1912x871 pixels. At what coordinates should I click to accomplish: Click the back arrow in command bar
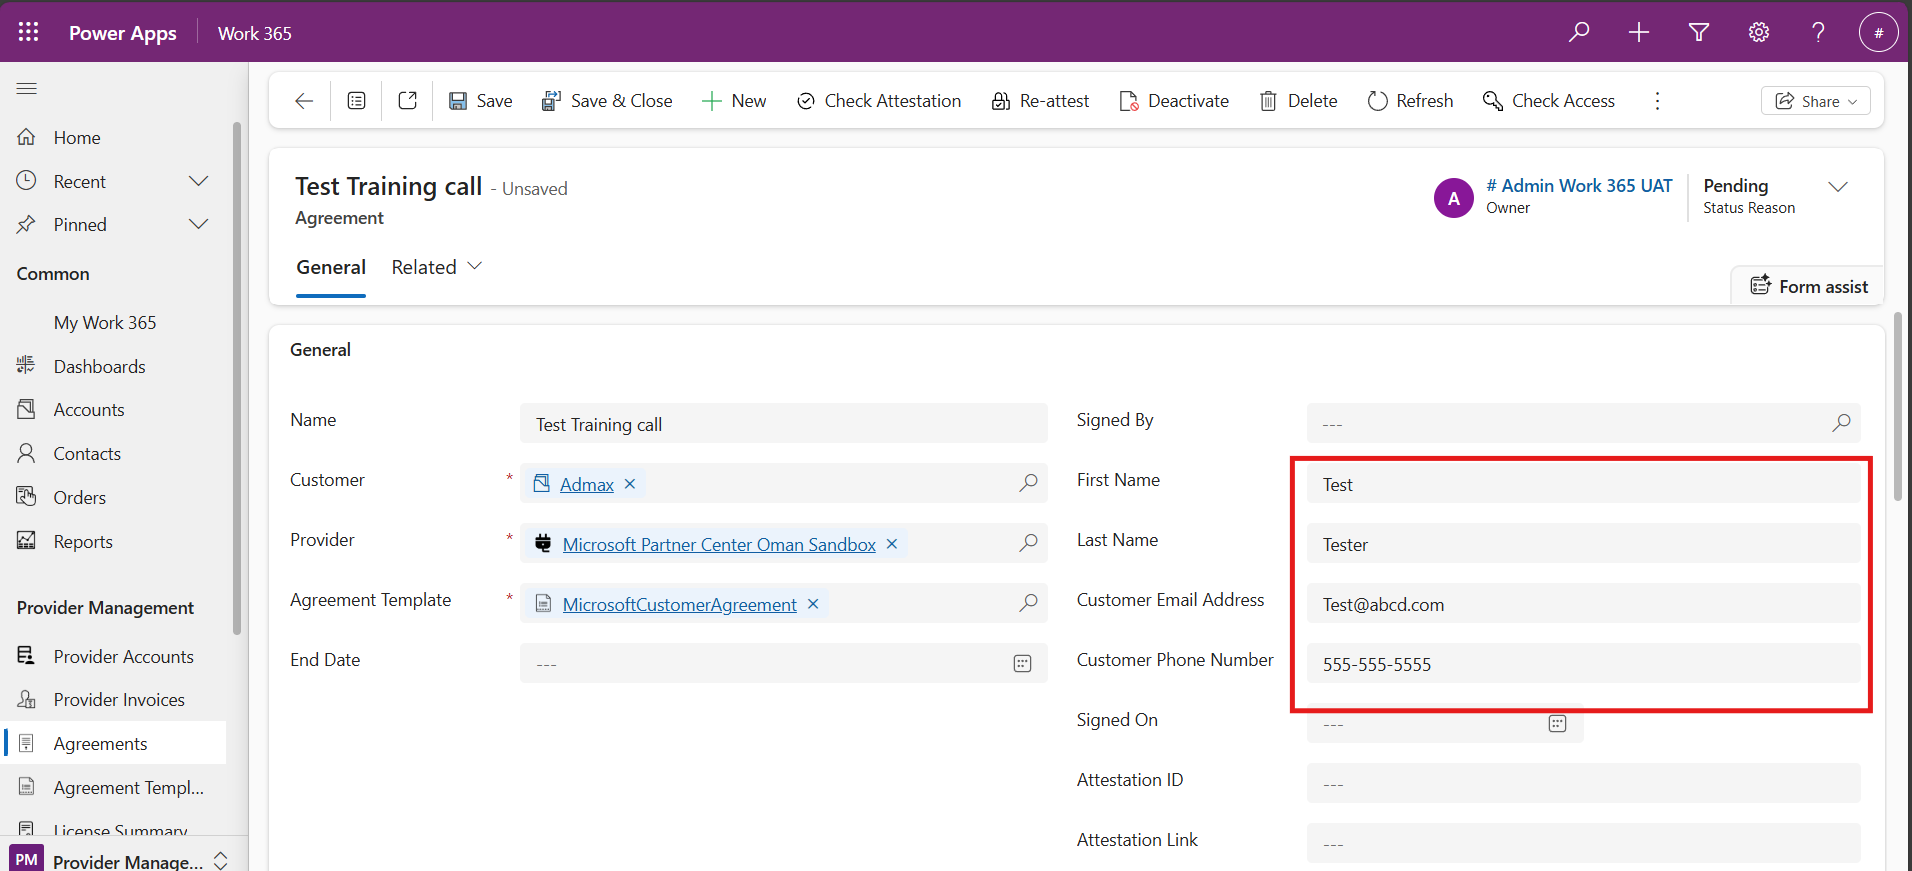coord(304,101)
